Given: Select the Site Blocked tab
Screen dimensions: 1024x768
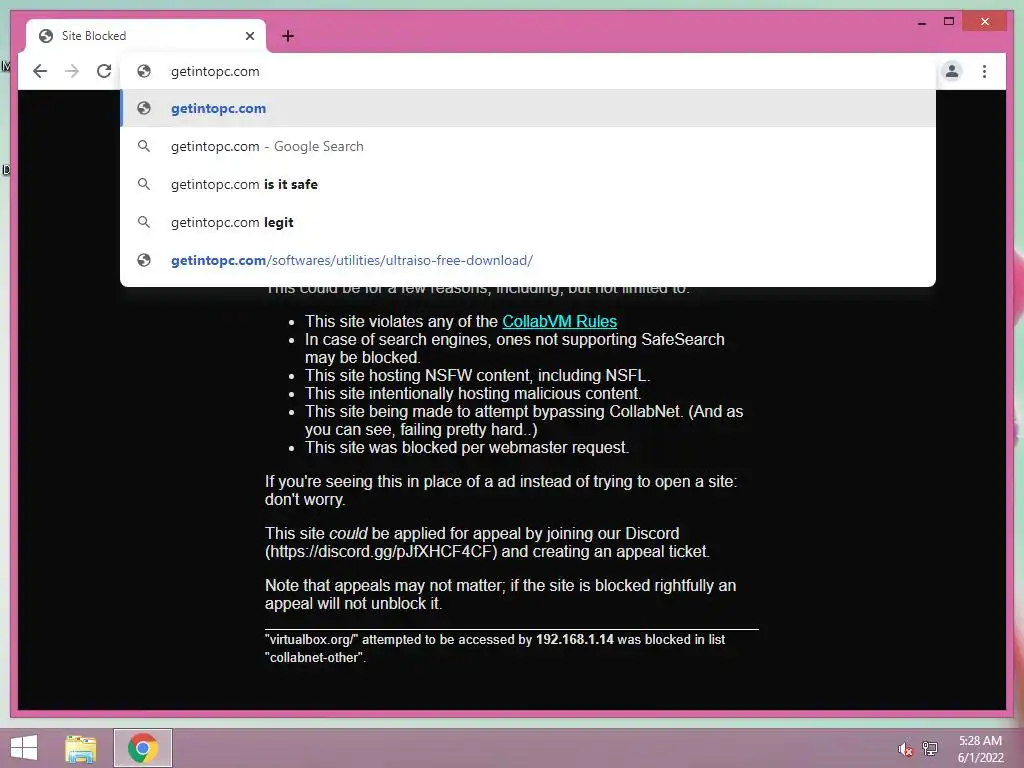Looking at the screenshot, I should 146,36.
